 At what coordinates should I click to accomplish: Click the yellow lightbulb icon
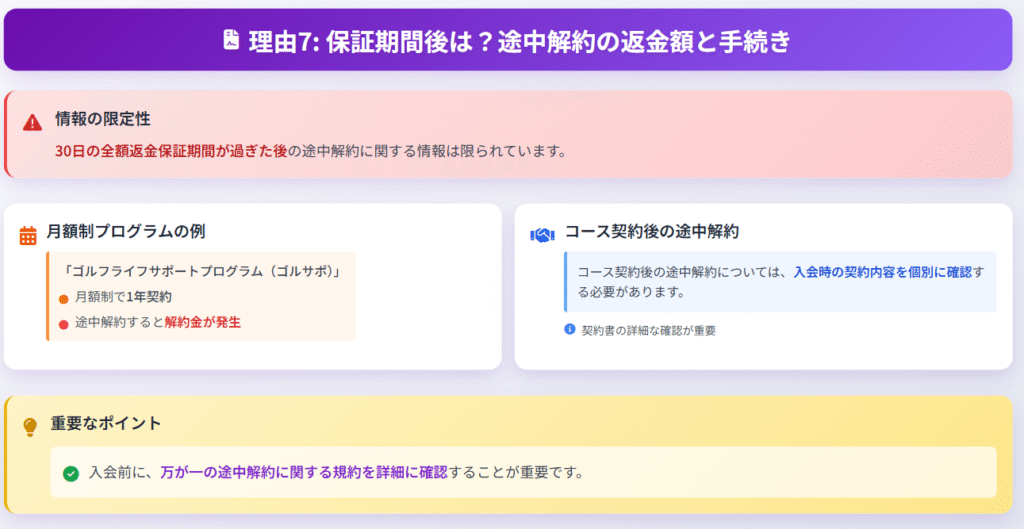[30, 426]
